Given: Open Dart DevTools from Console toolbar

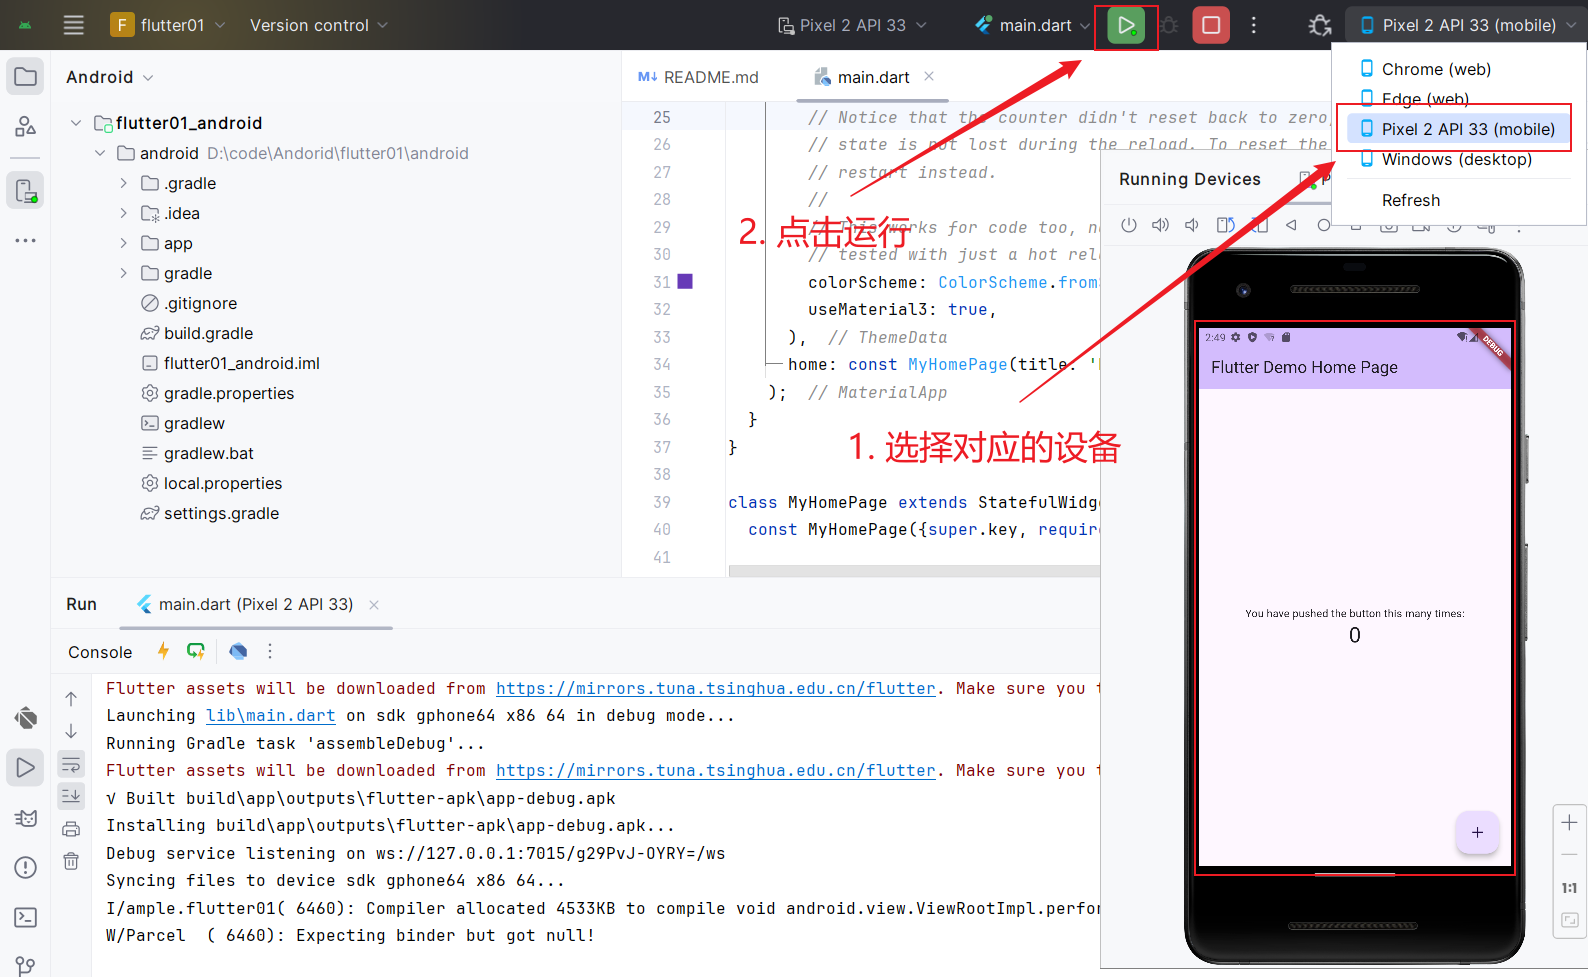Looking at the screenshot, I should pos(238,651).
